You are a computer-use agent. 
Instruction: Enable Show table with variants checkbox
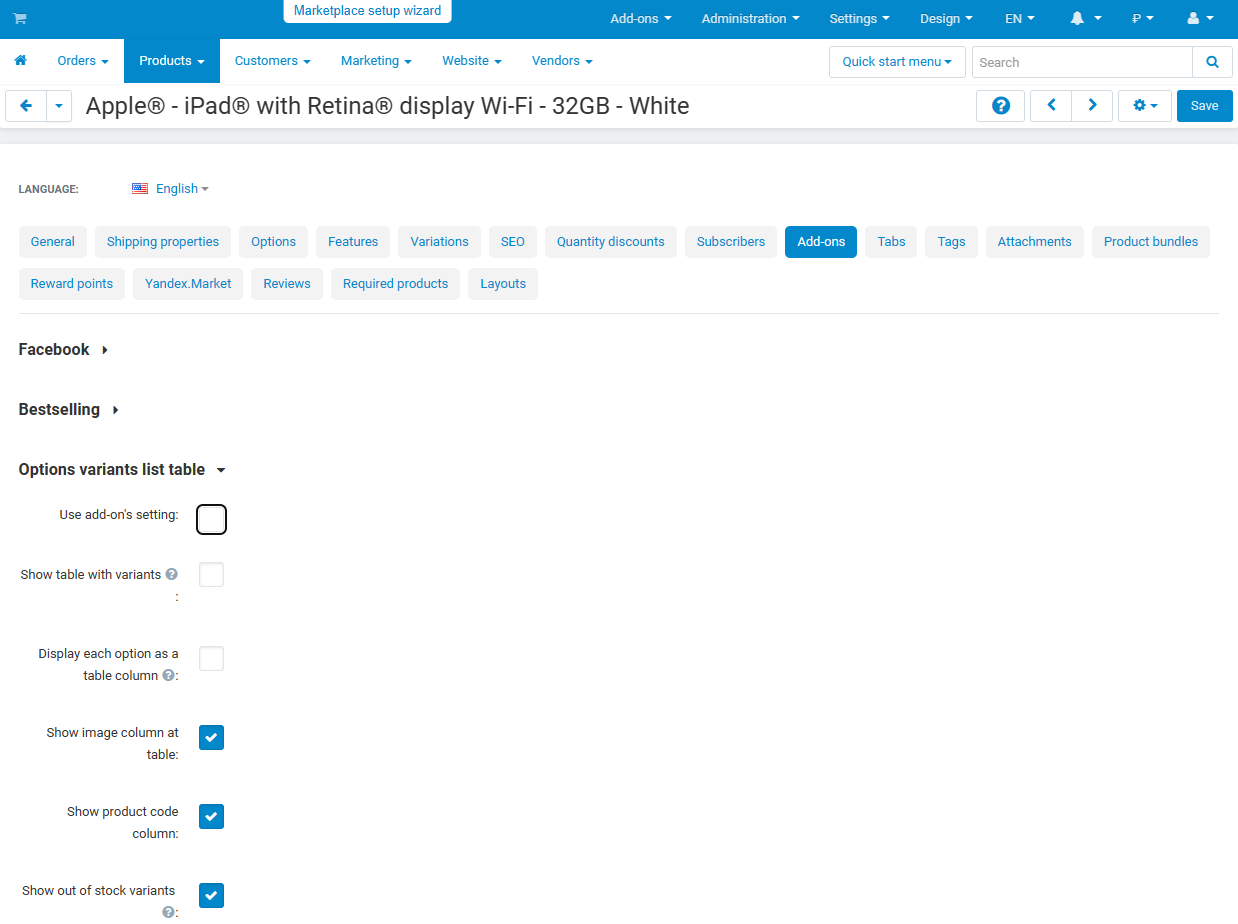211,575
